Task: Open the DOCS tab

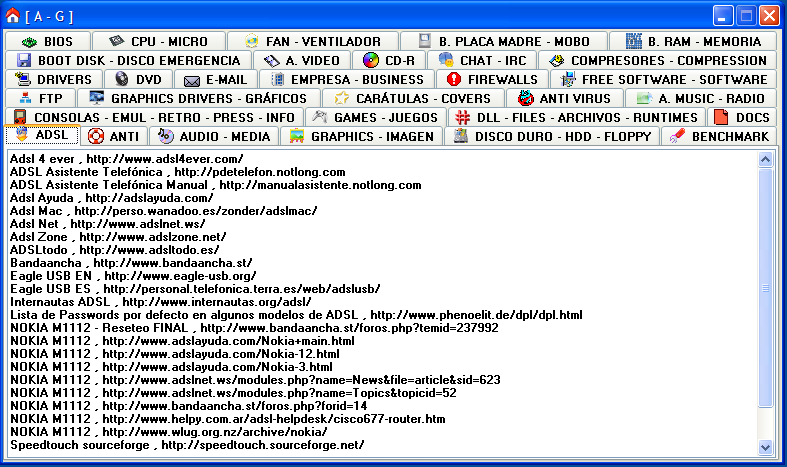Action: (742, 118)
